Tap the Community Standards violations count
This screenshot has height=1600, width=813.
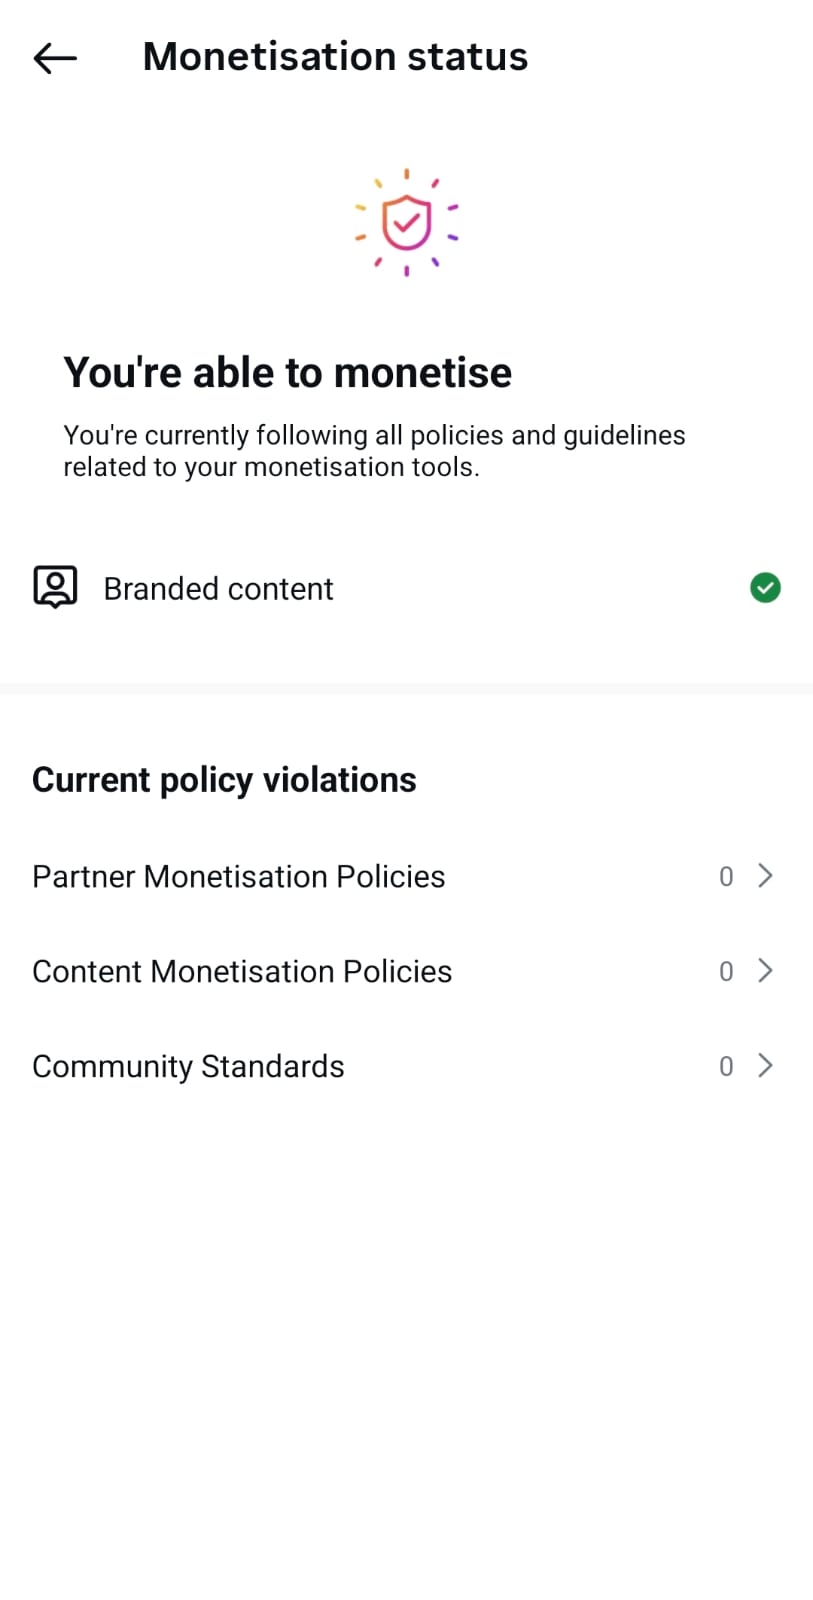click(x=726, y=1067)
